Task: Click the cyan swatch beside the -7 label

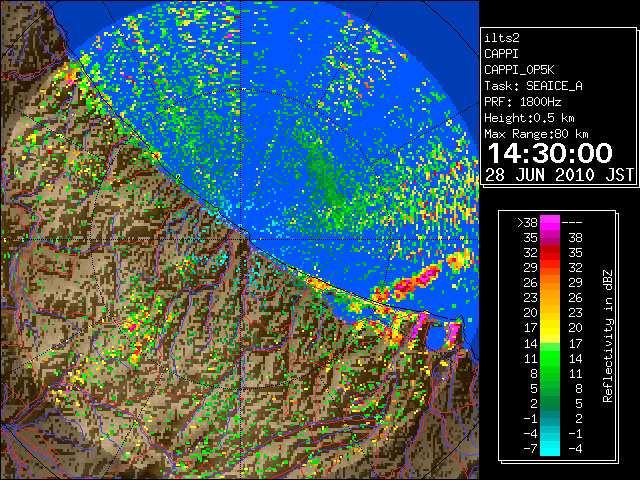Action: [x=549, y=448]
